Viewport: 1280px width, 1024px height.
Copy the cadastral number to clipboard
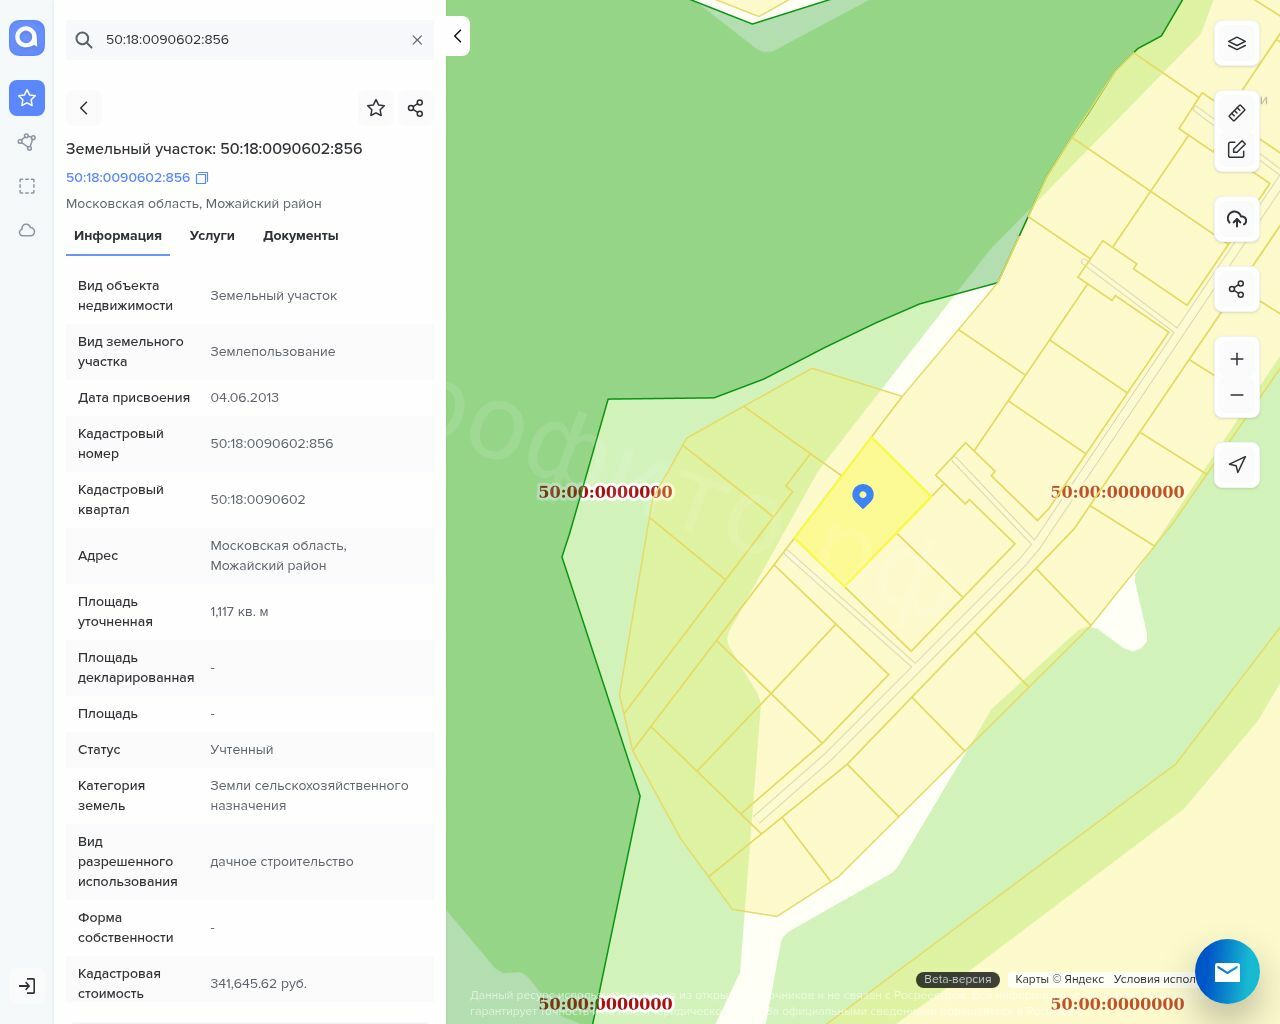click(x=202, y=178)
